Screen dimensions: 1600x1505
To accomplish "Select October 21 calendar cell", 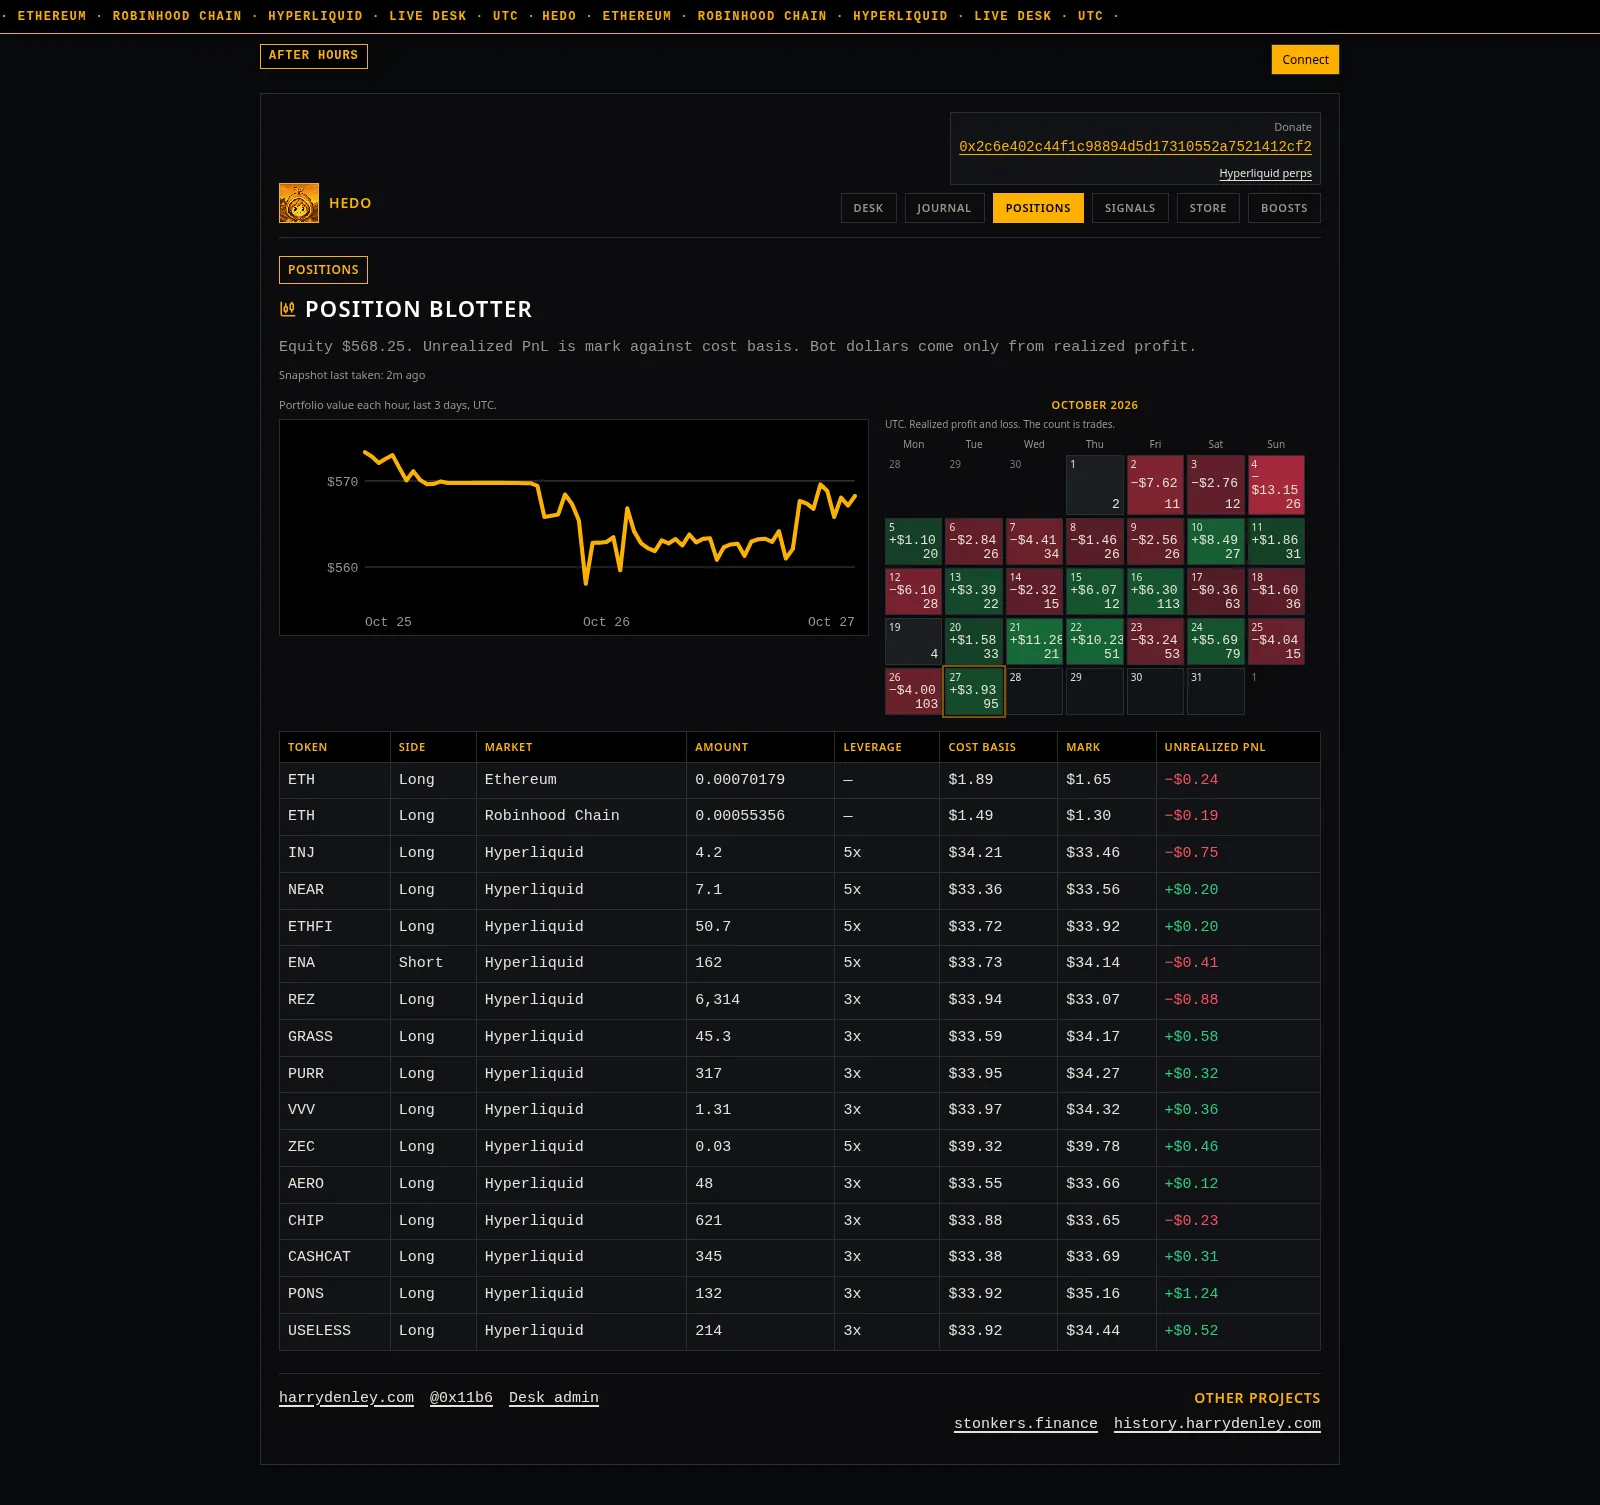I will point(1034,641).
